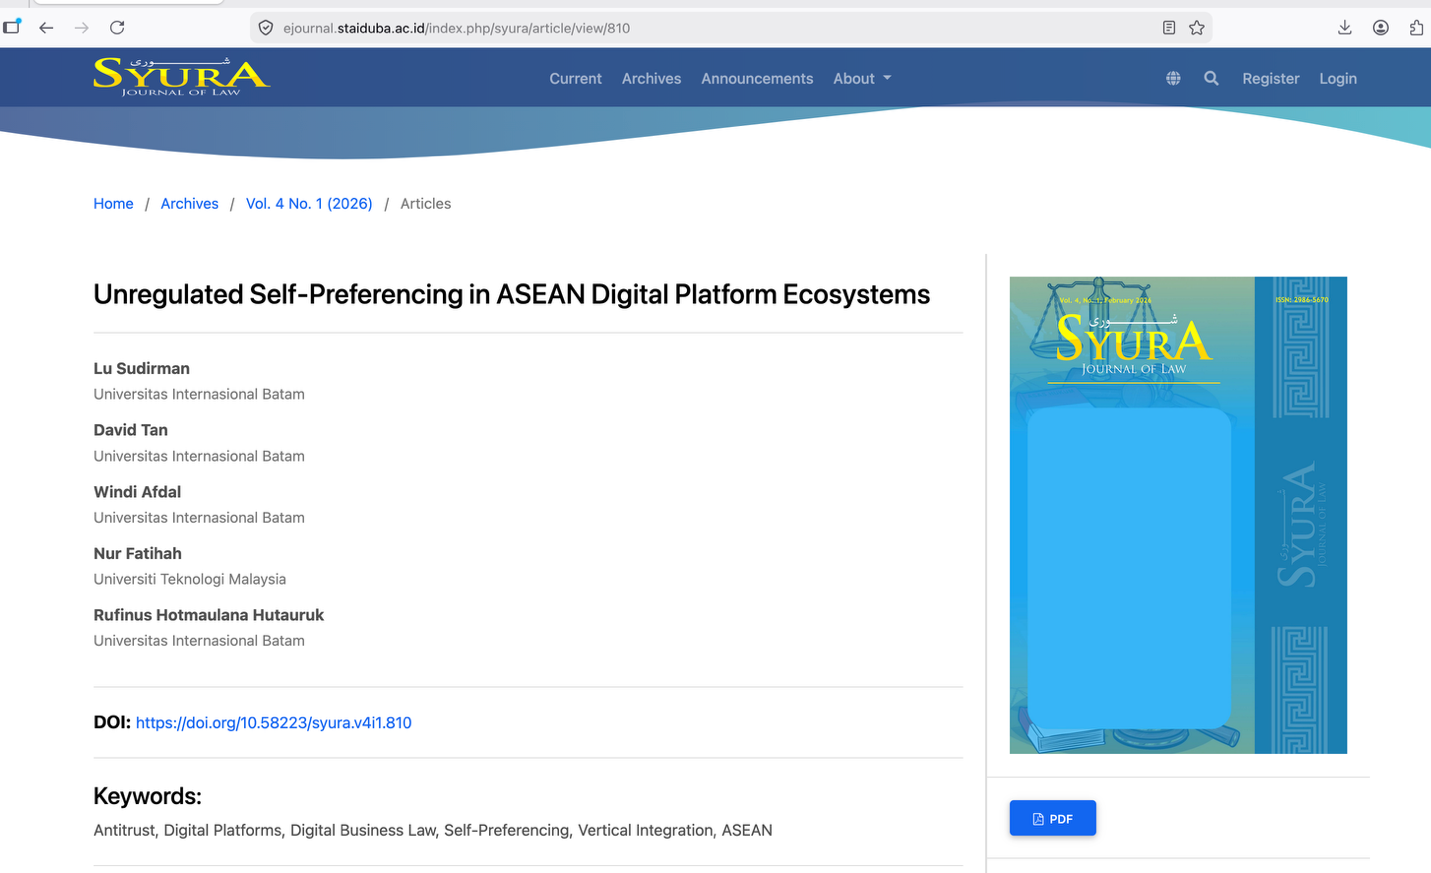Select author name Rufinus Hotmaulana Hutauruk
The image size is (1431, 873).
208,615
